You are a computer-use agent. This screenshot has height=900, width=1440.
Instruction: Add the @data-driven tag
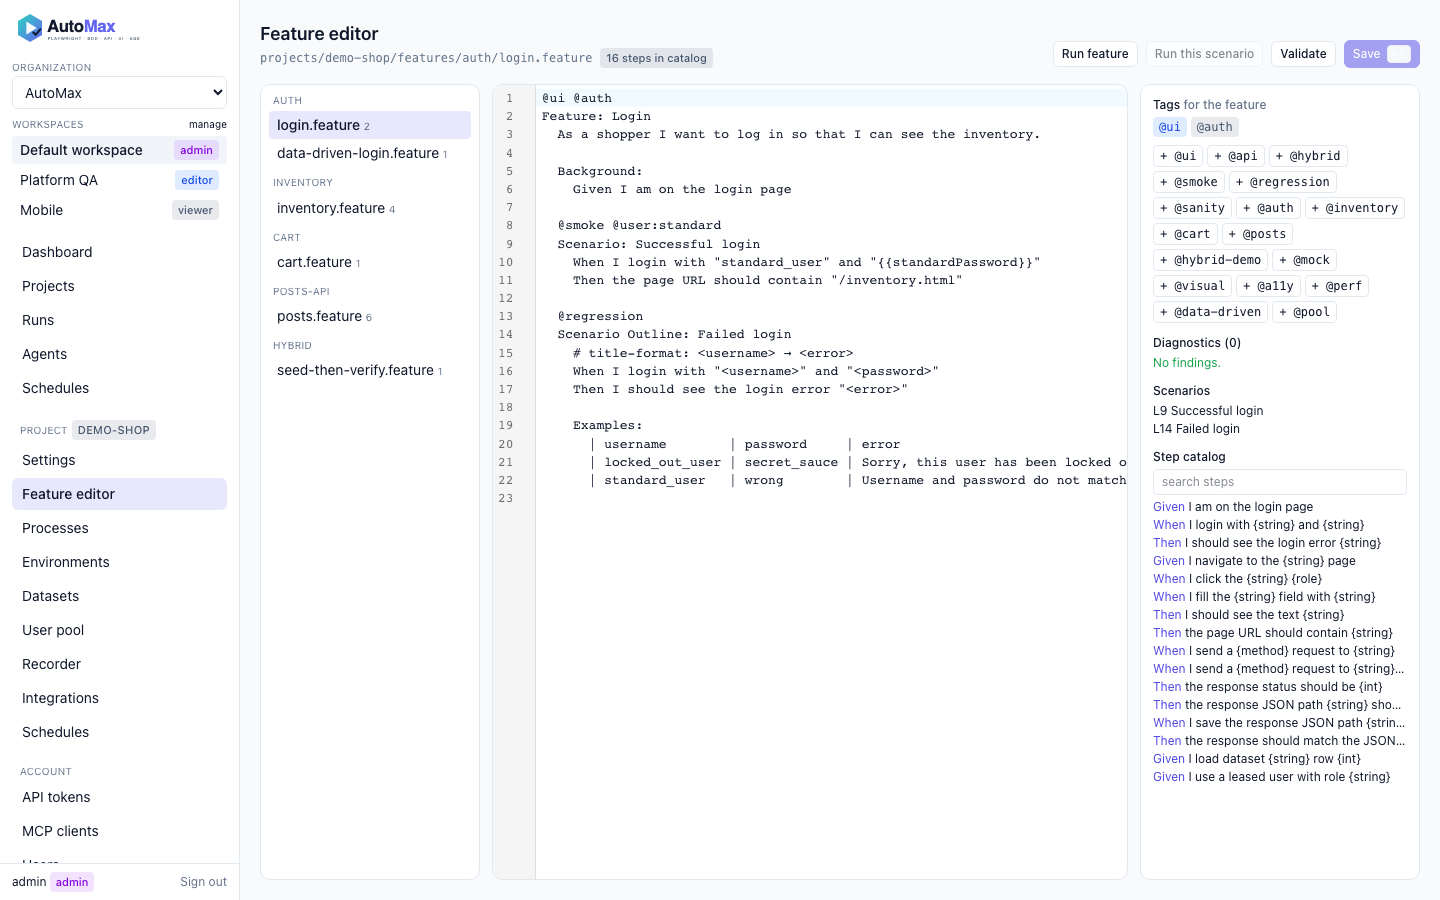tap(1211, 312)
